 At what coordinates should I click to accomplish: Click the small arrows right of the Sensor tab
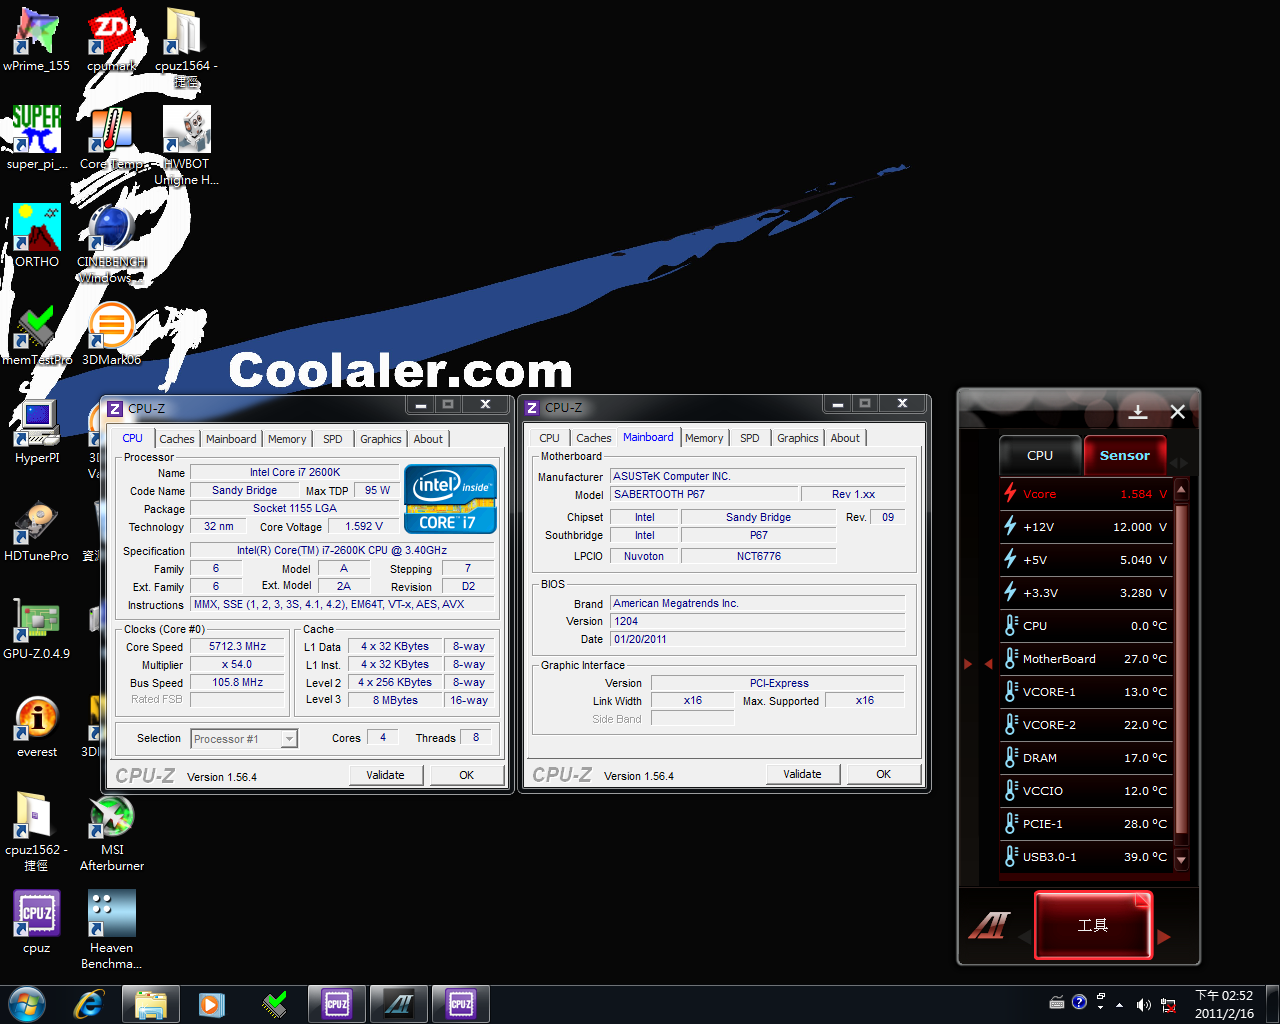(x=1180, y=463)
